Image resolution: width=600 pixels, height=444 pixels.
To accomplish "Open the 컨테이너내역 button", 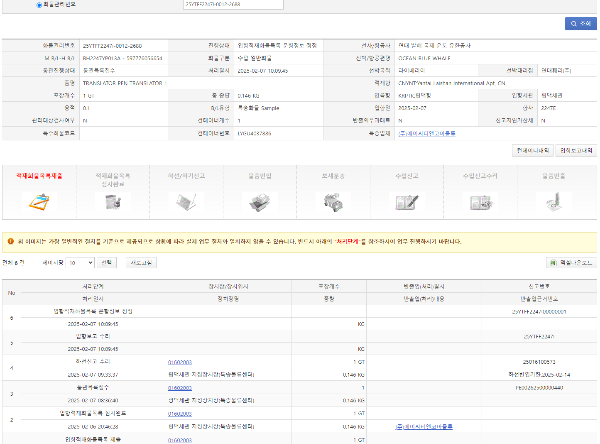I will click(x=533, y=150).
